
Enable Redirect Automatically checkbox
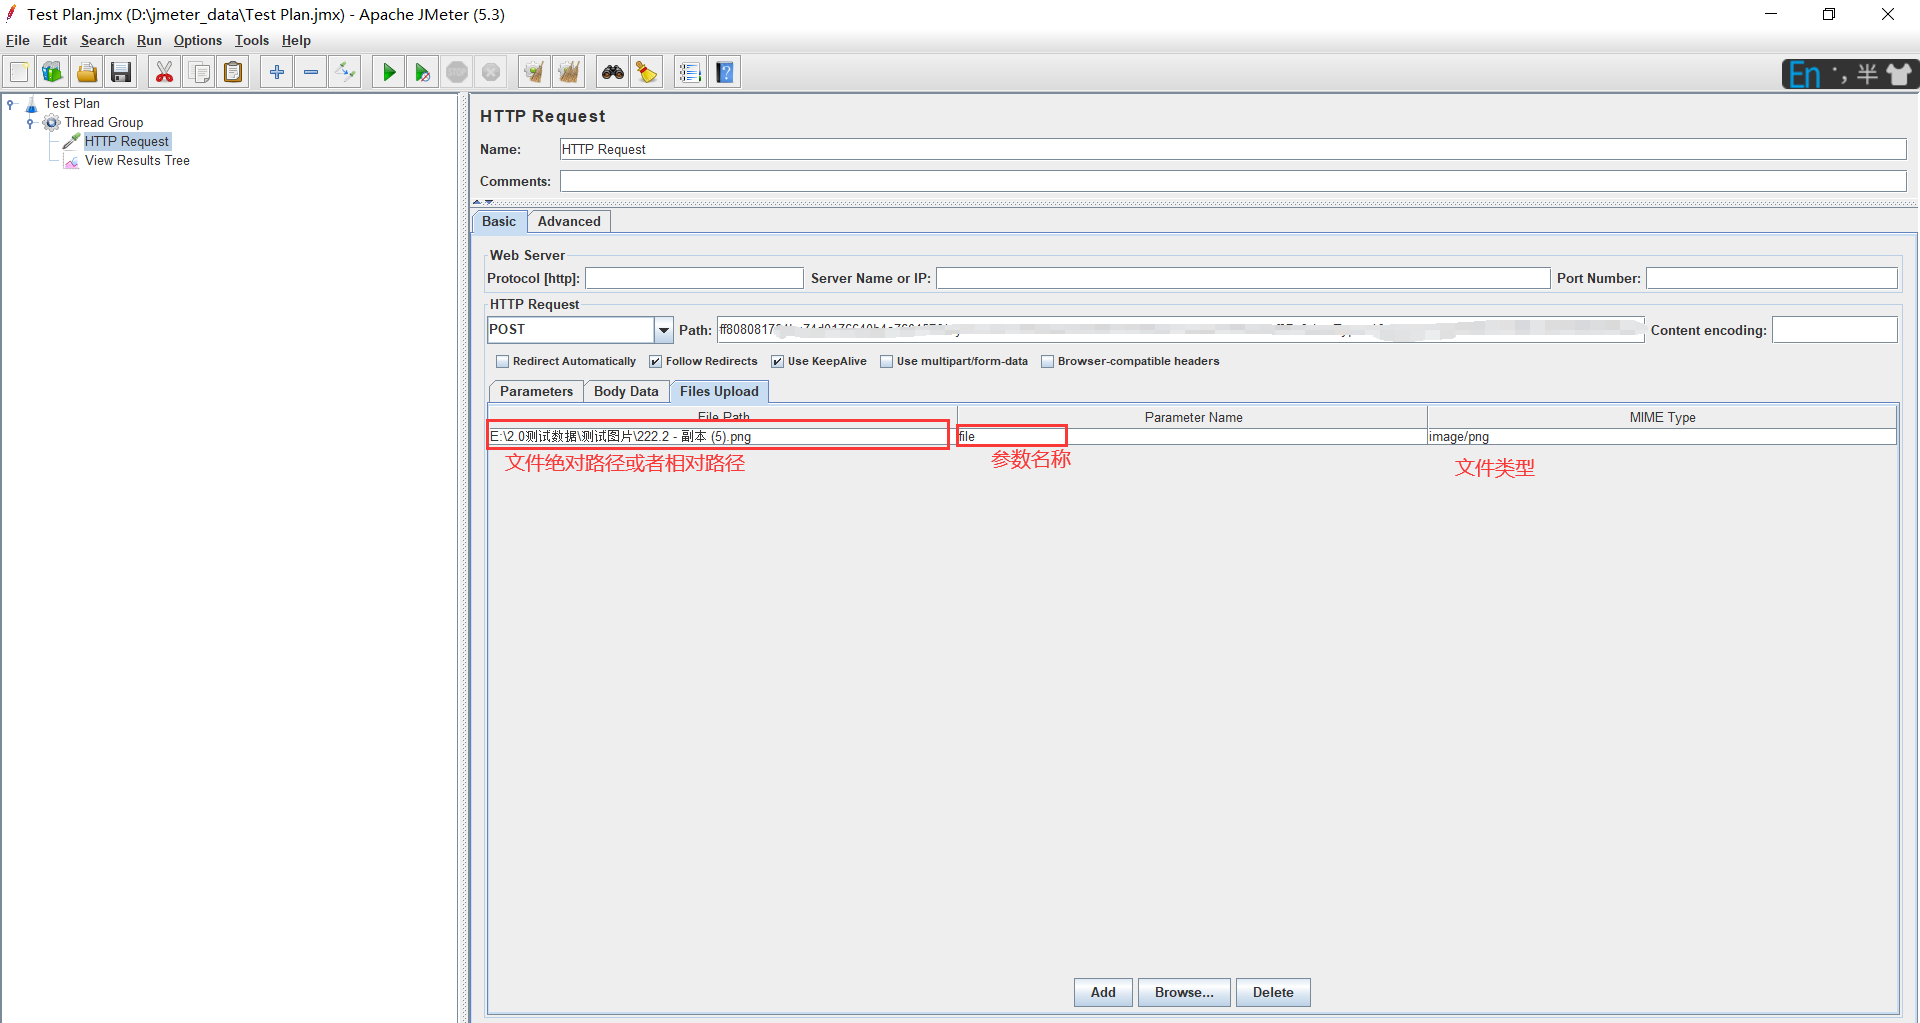coord(502,362)
